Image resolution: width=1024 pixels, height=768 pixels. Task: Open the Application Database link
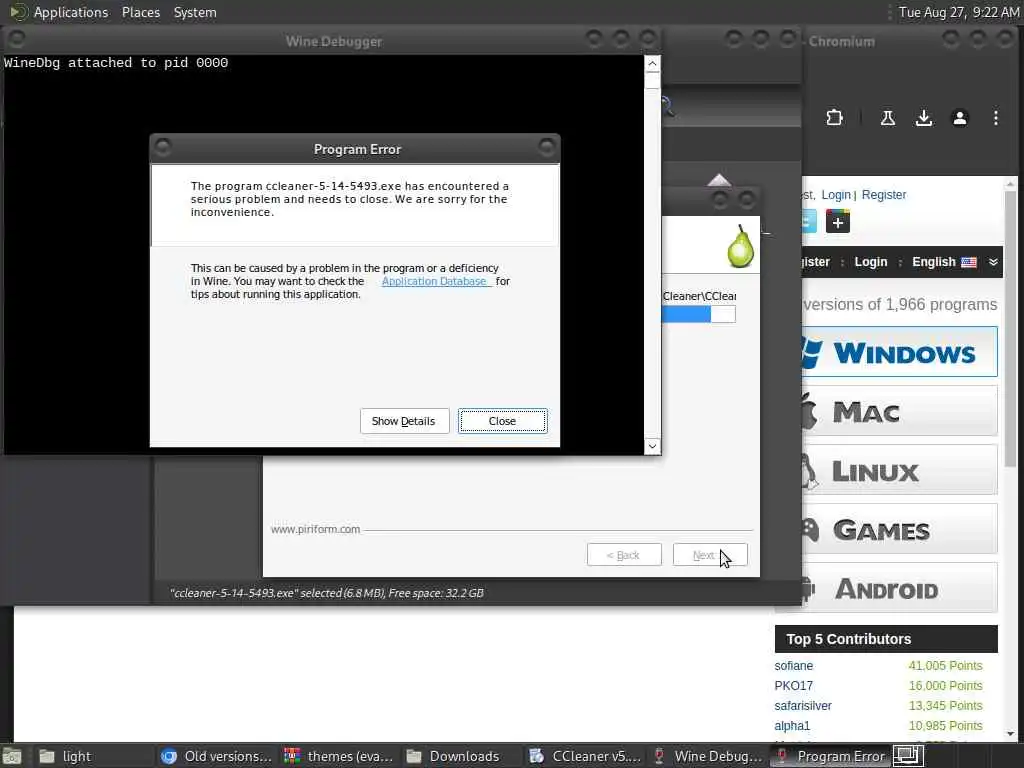point(435,281)
